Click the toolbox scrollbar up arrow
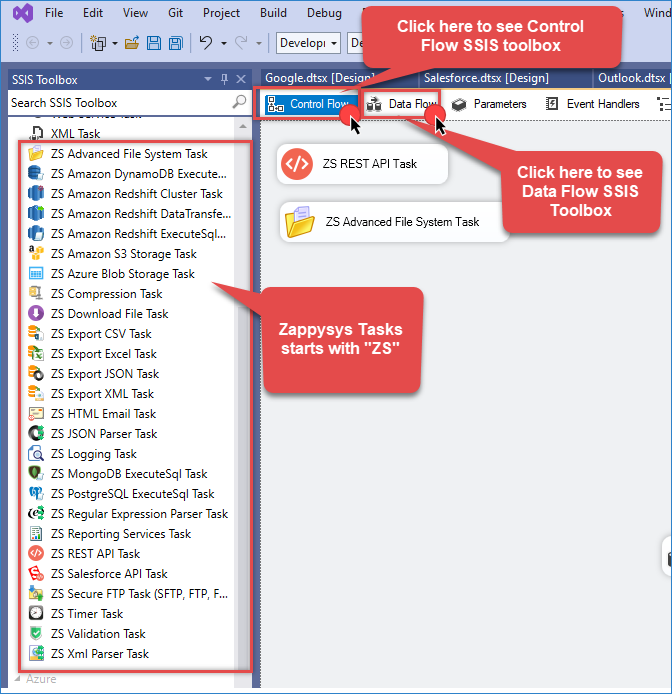Image resolution: width=672 pixels, height=694 pixels. tap(243, 127)
